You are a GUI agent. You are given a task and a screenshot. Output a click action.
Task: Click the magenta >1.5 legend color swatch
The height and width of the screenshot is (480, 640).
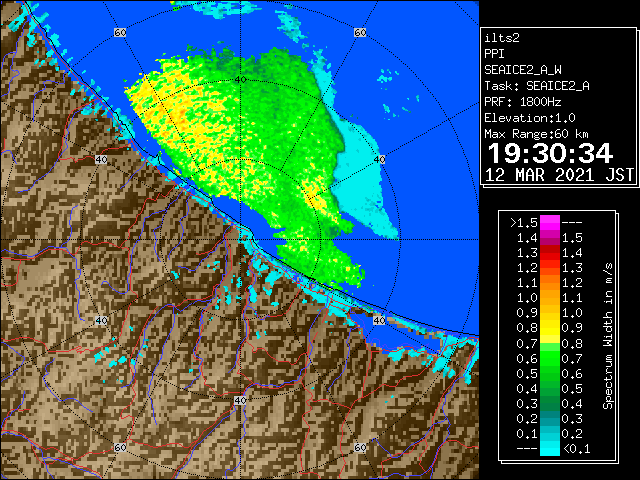[550, 223]
